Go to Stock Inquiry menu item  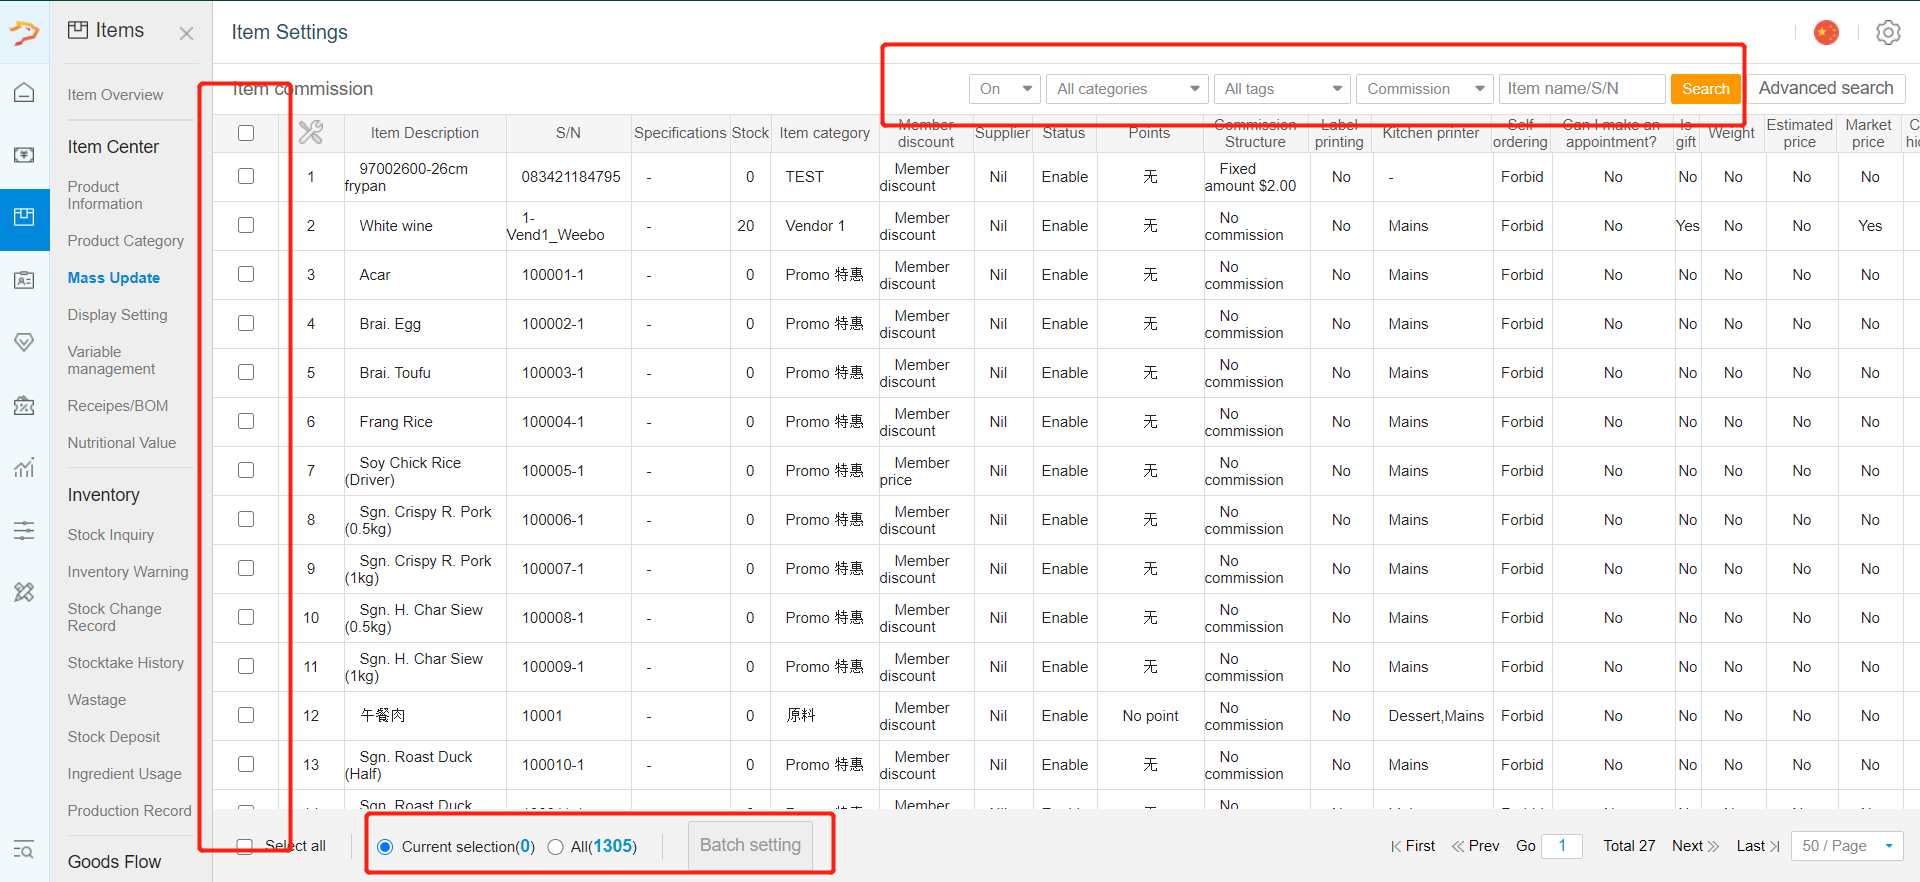click(x=111, y=535)
